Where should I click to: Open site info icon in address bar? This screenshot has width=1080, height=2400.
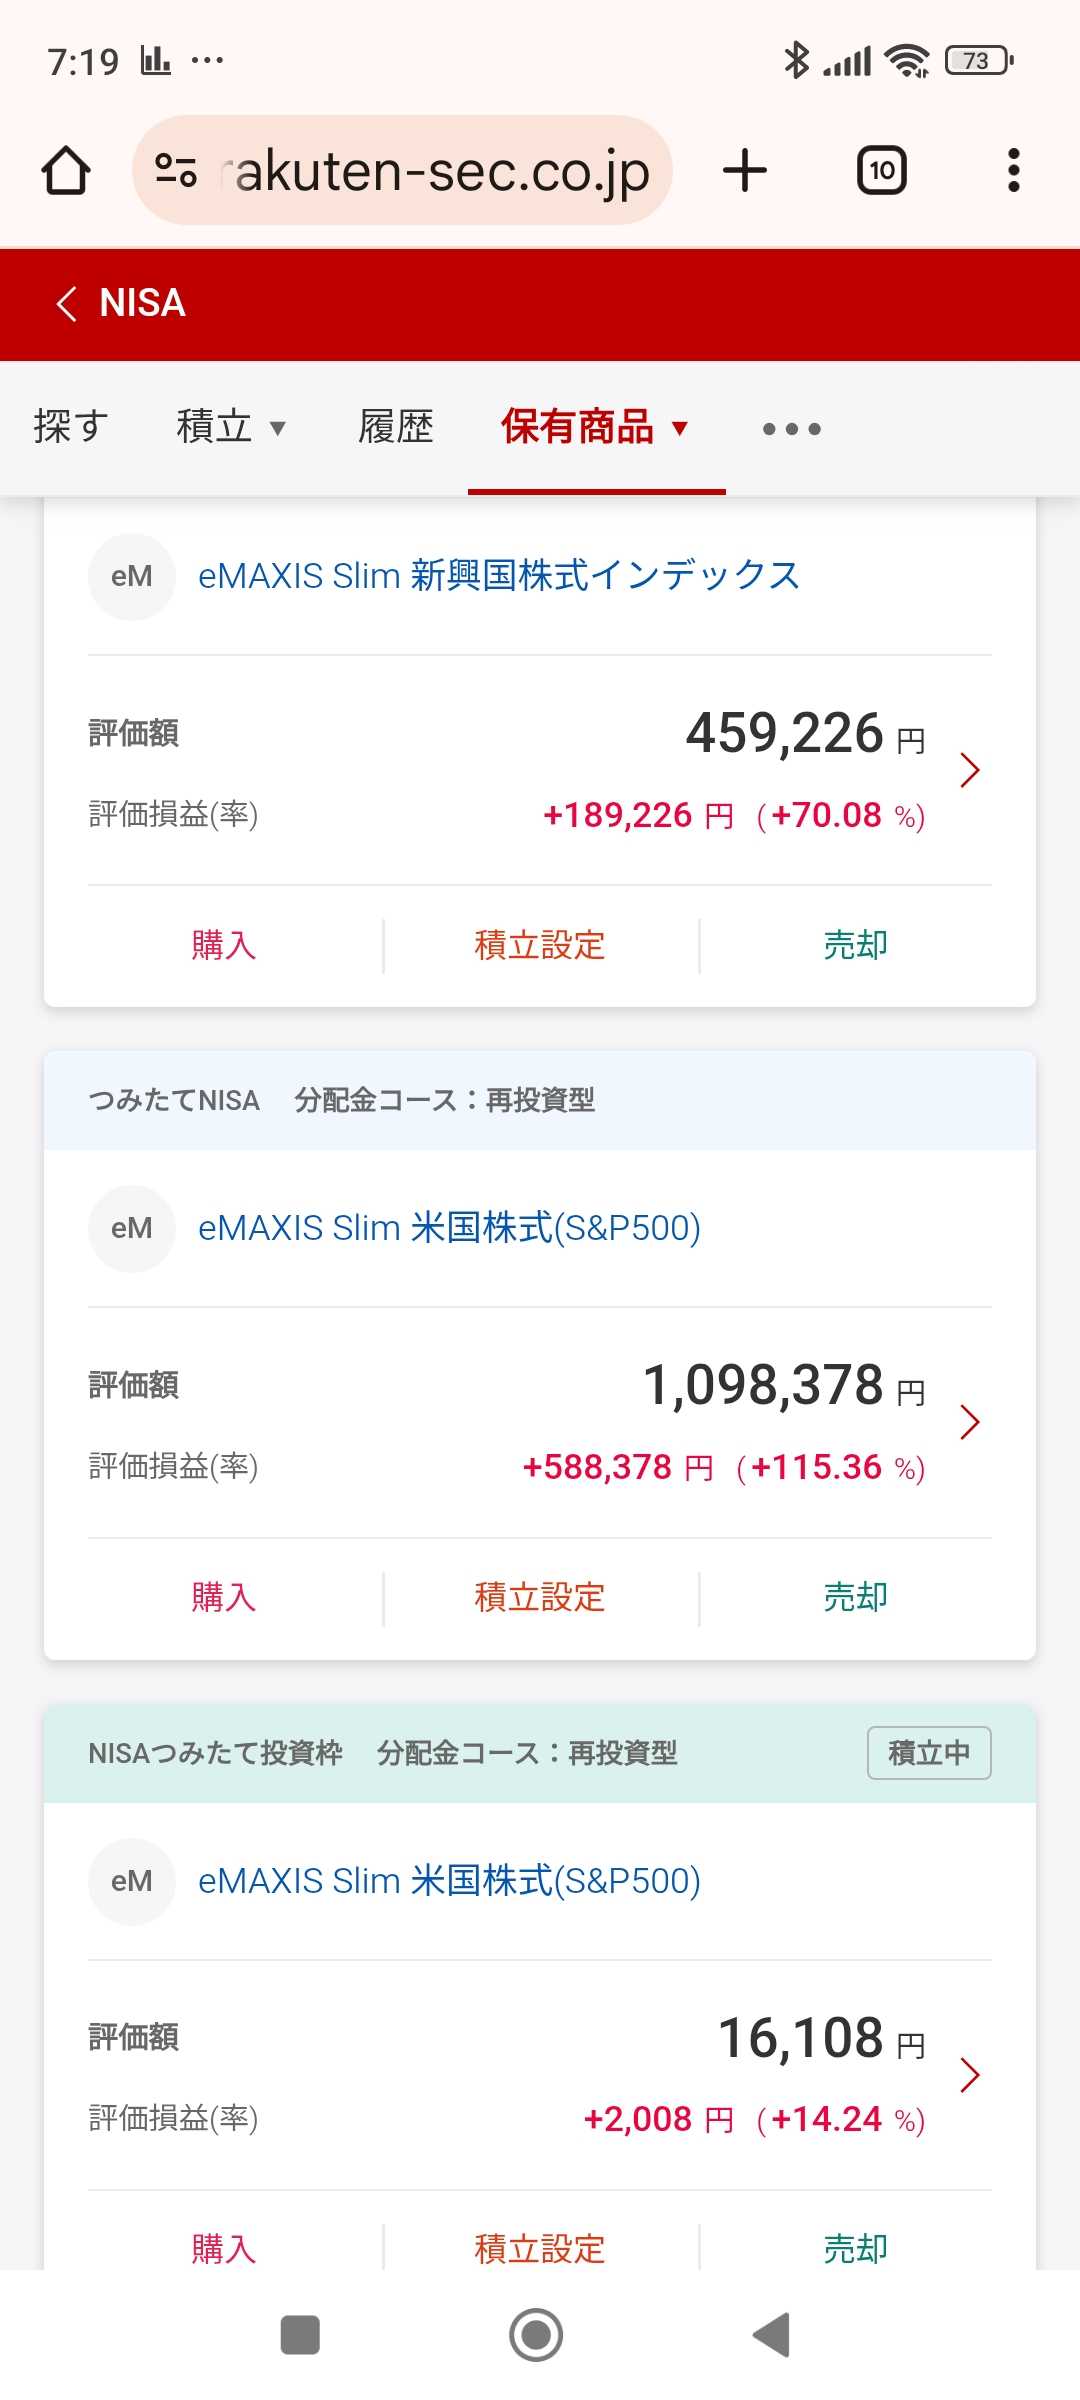tap(176, 171)
